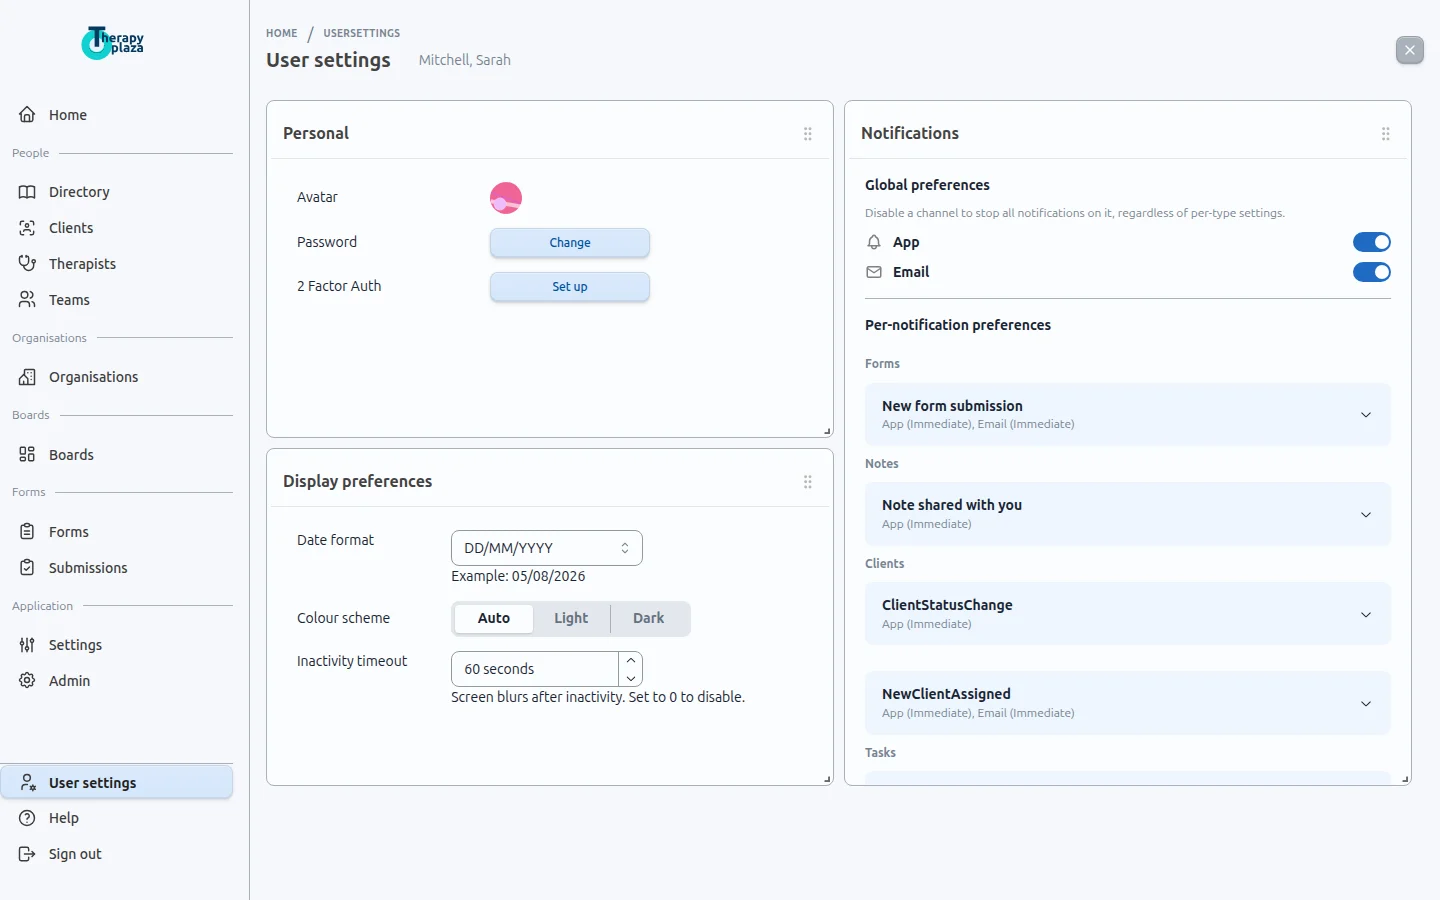Open Admin via its gear icon
The height and width of the screenshot is (900, 1440).
point(27,681)
